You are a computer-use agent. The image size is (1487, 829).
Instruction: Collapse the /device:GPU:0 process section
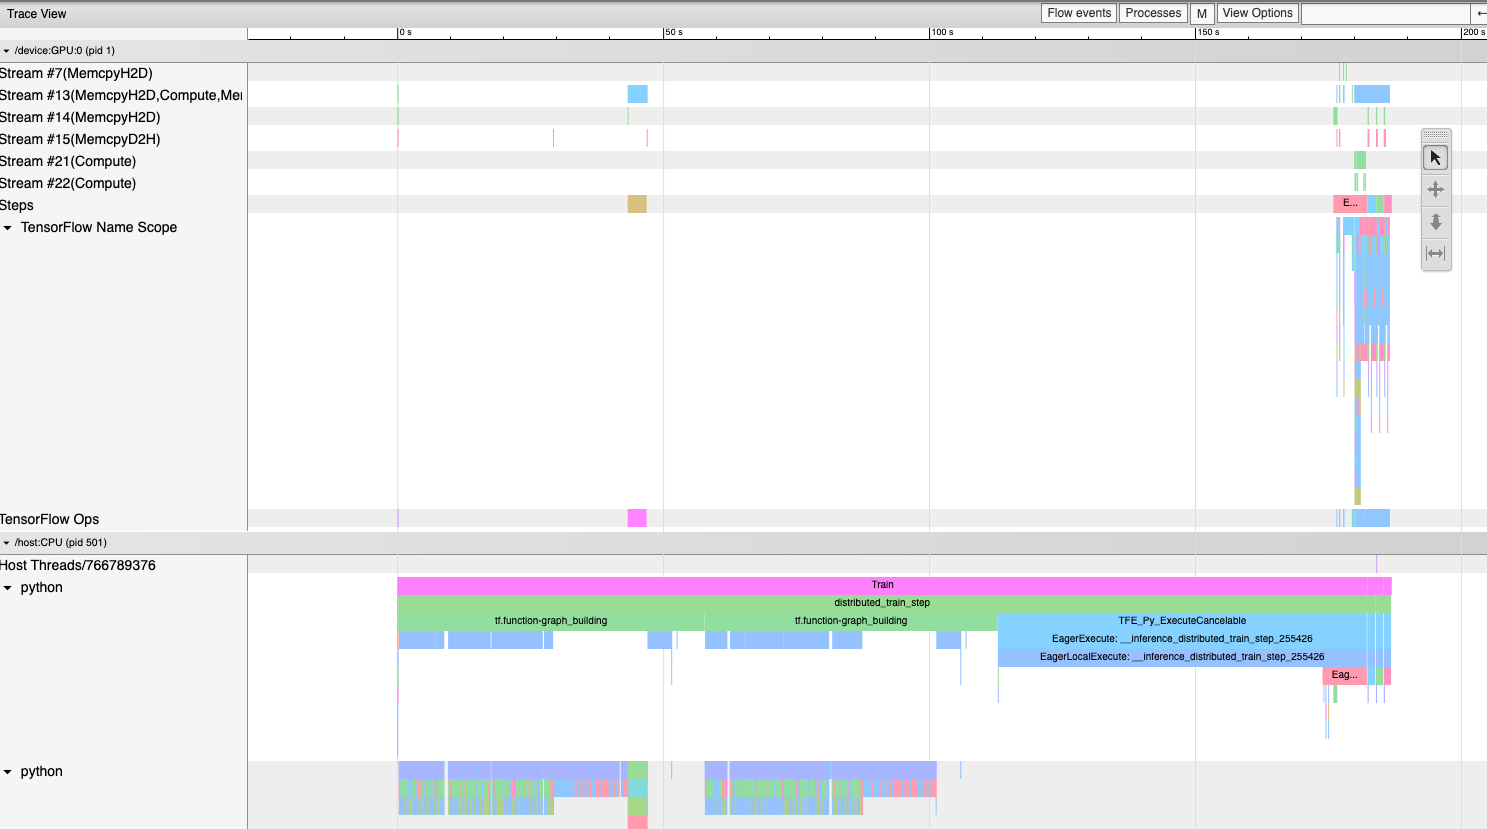coord(6,50)
